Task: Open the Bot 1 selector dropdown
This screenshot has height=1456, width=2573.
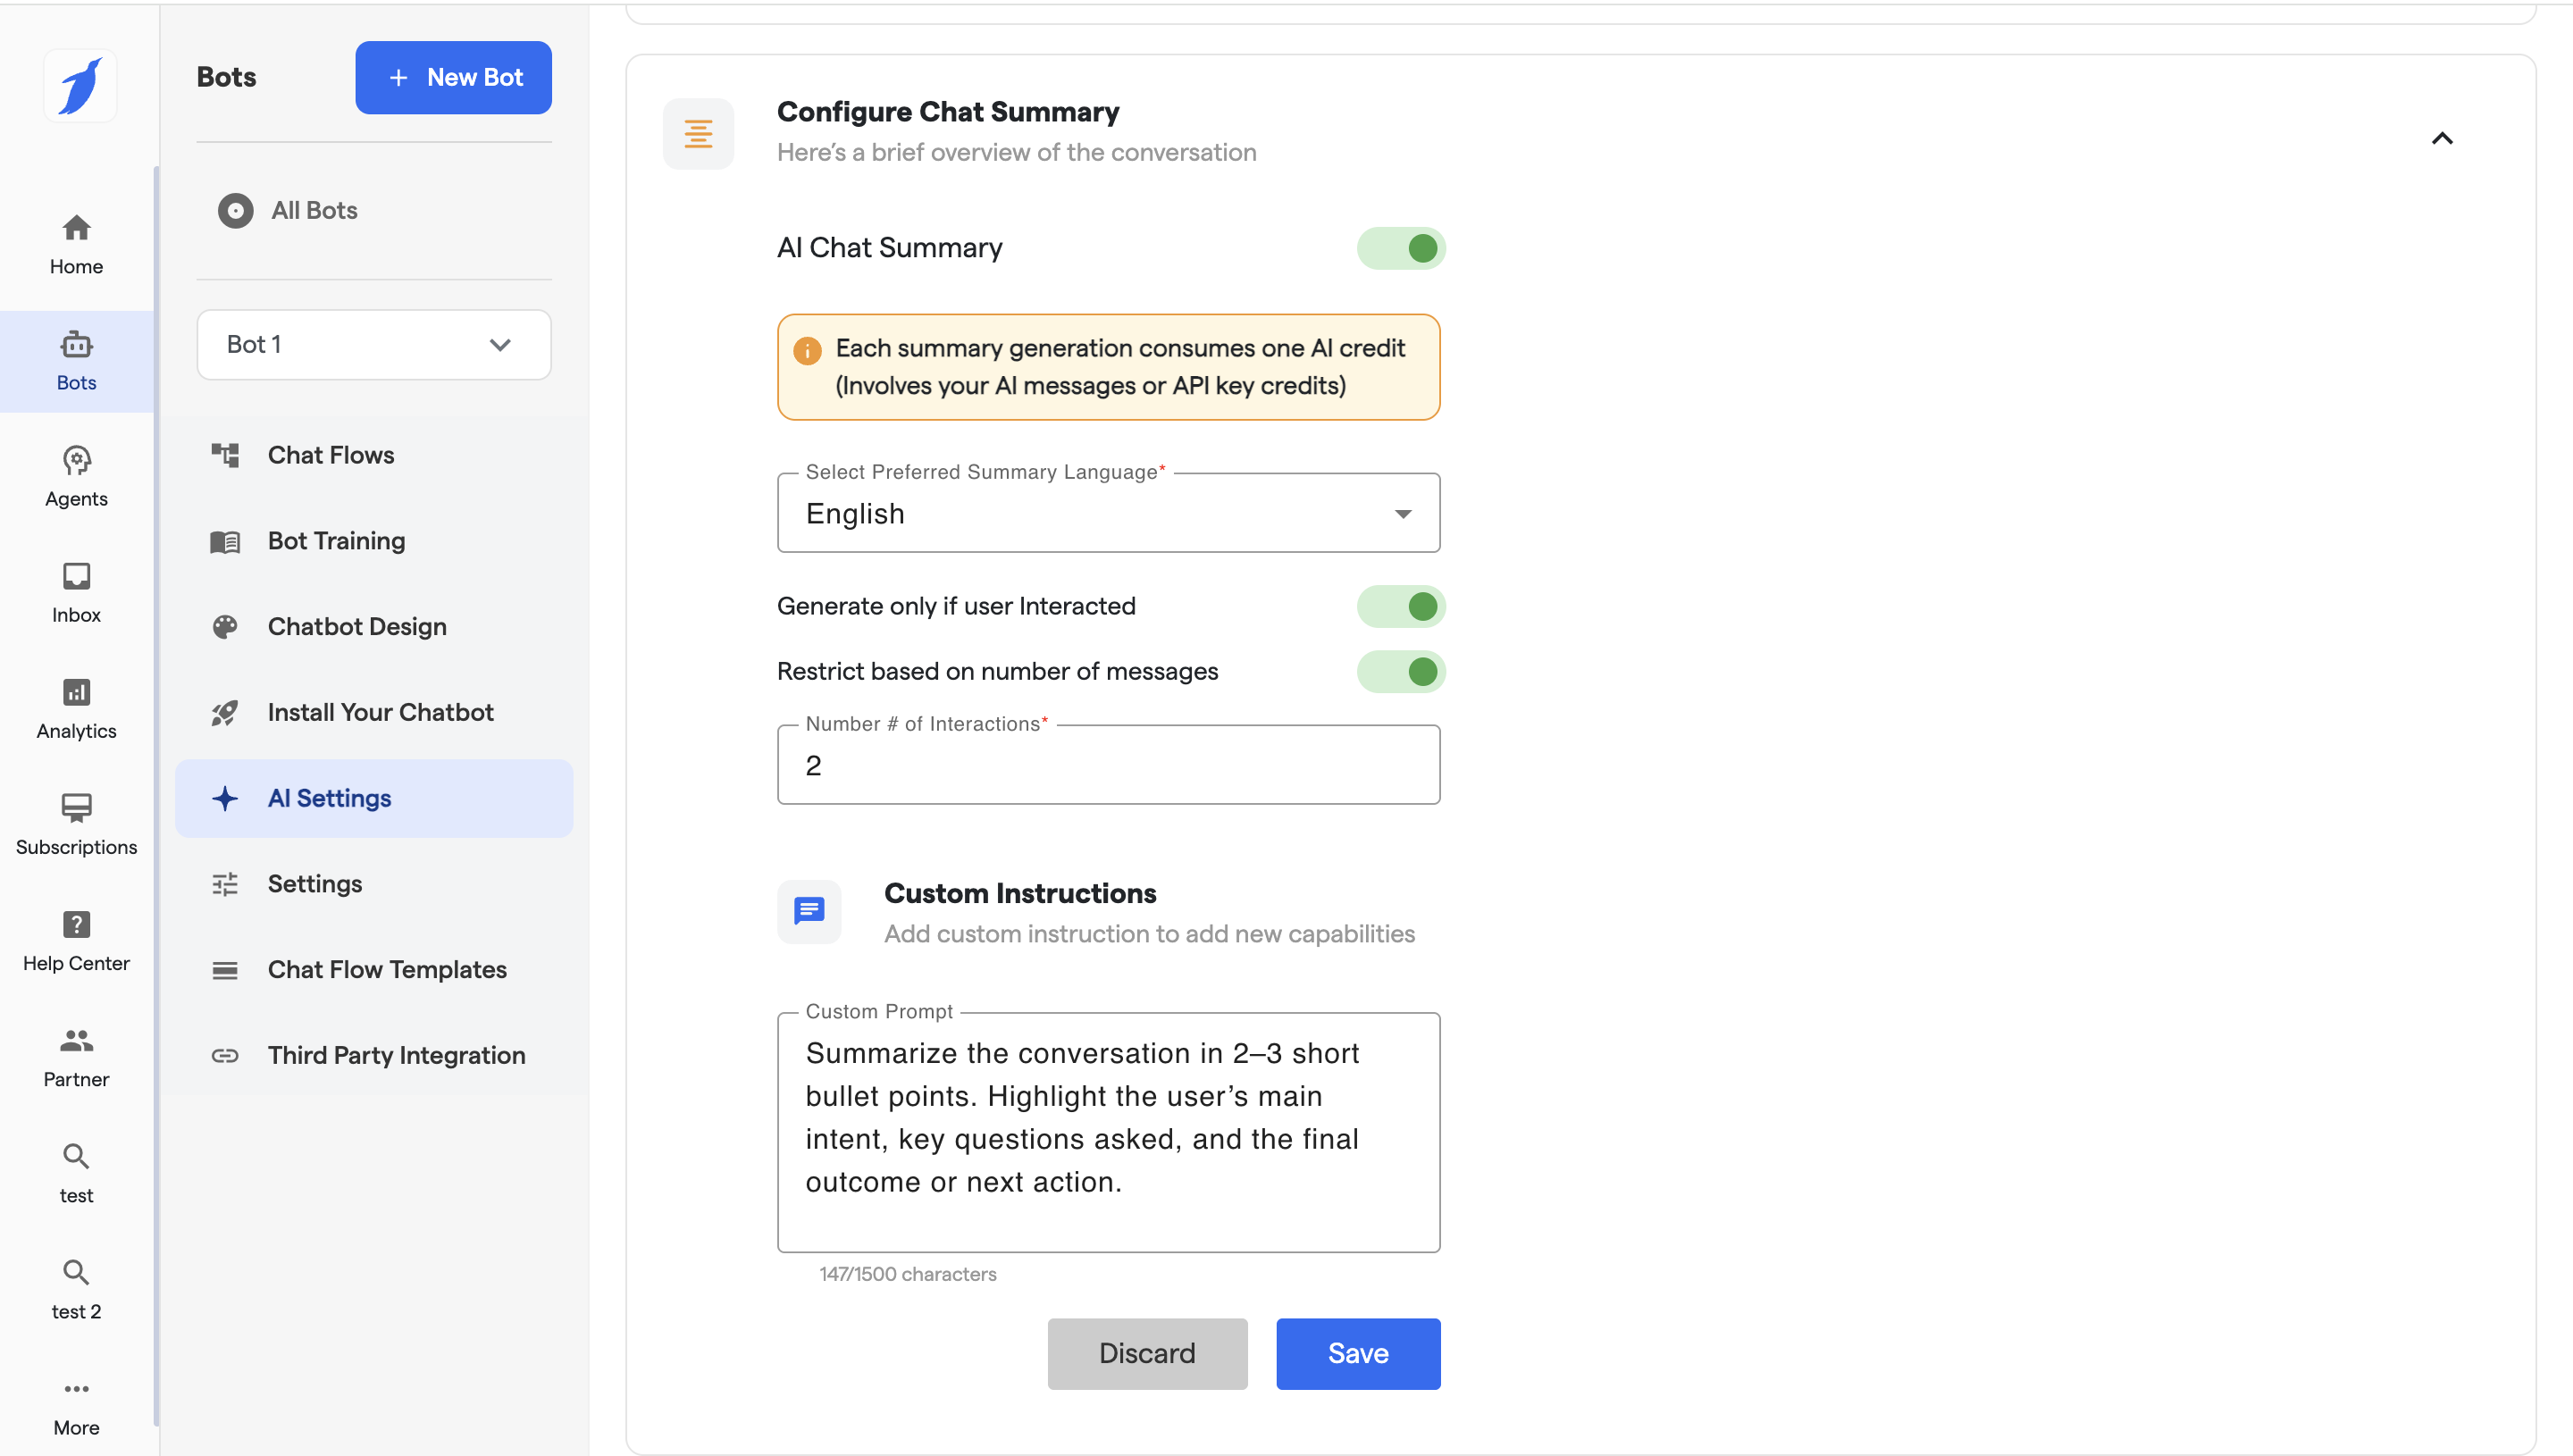Action: click(373, 345)
